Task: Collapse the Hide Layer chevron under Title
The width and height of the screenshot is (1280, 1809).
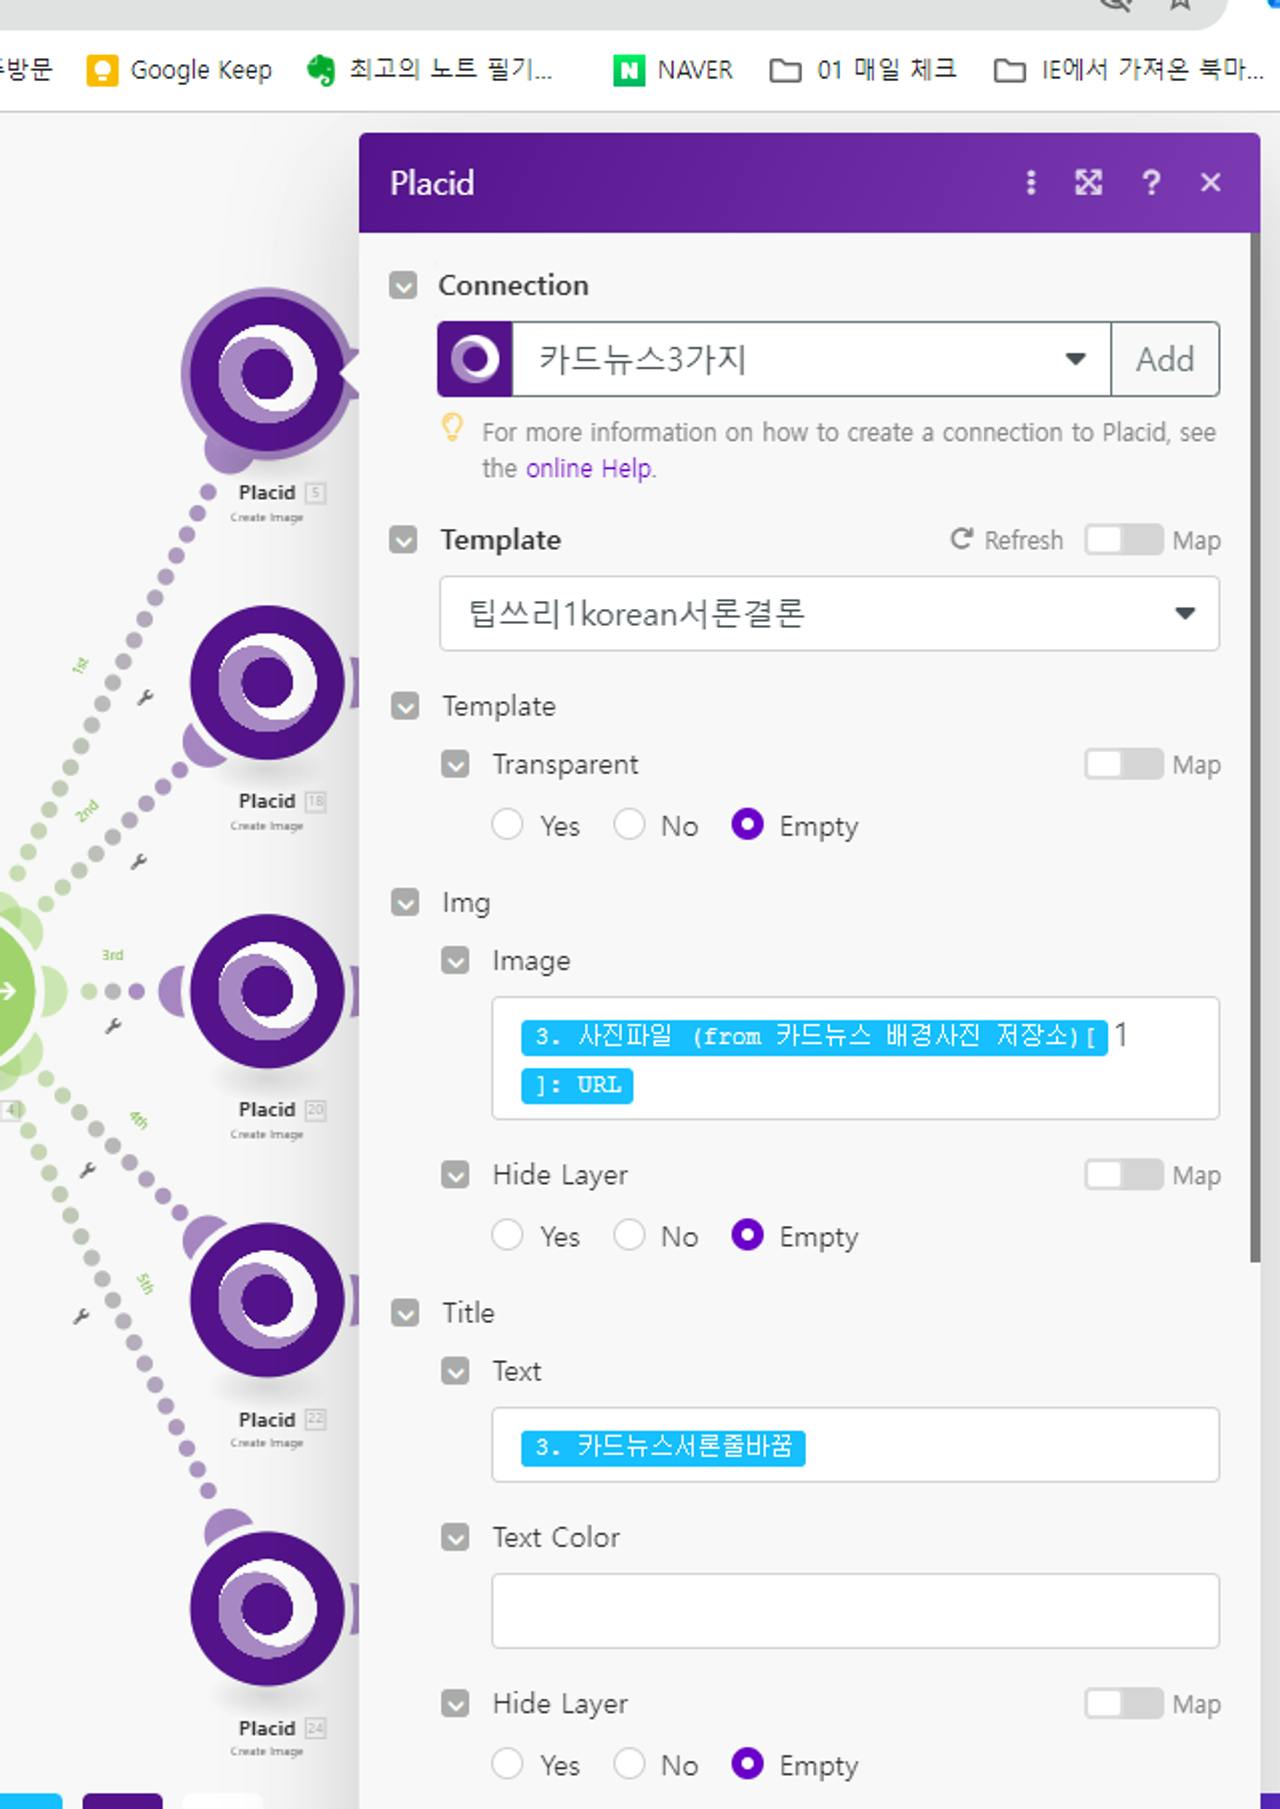Action: (455, 1704)
